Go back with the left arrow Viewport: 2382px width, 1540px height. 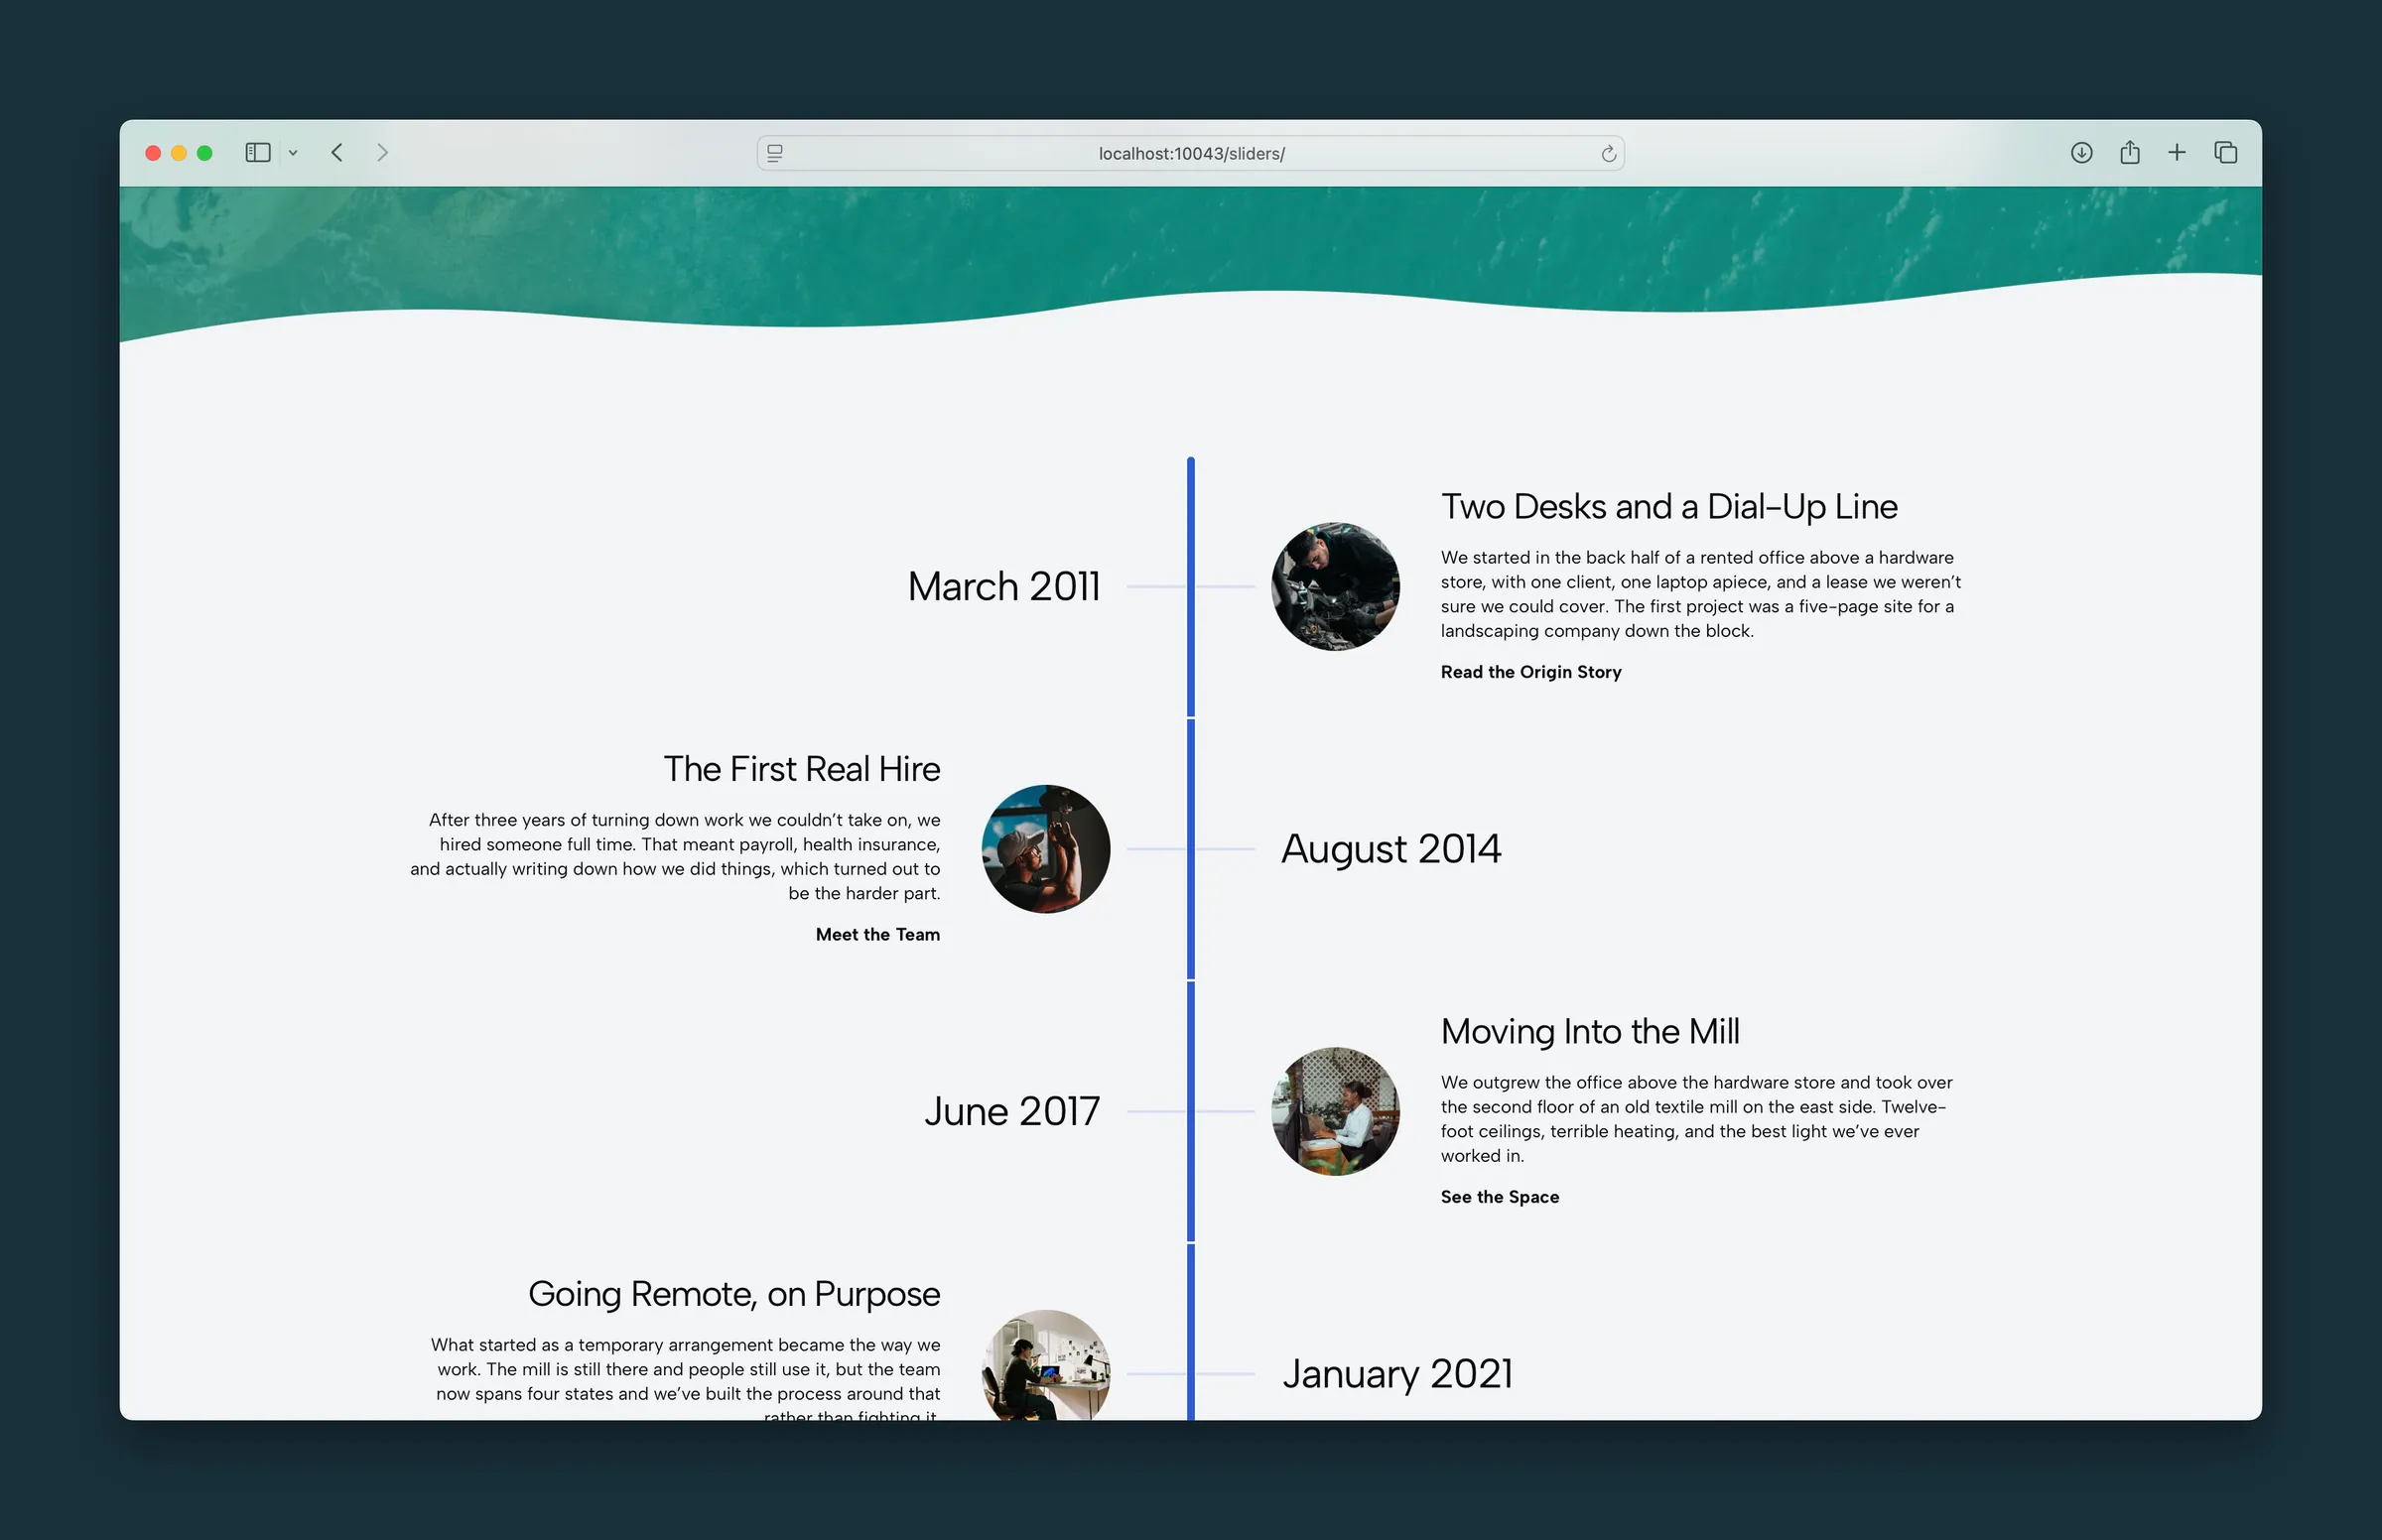[337, 152]
